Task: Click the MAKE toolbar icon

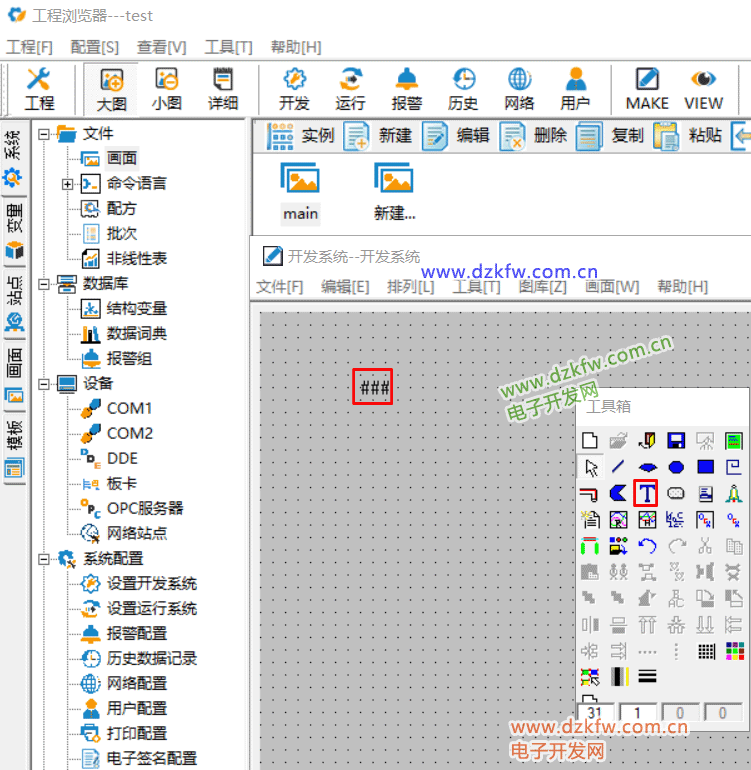Action: point(647,89)
